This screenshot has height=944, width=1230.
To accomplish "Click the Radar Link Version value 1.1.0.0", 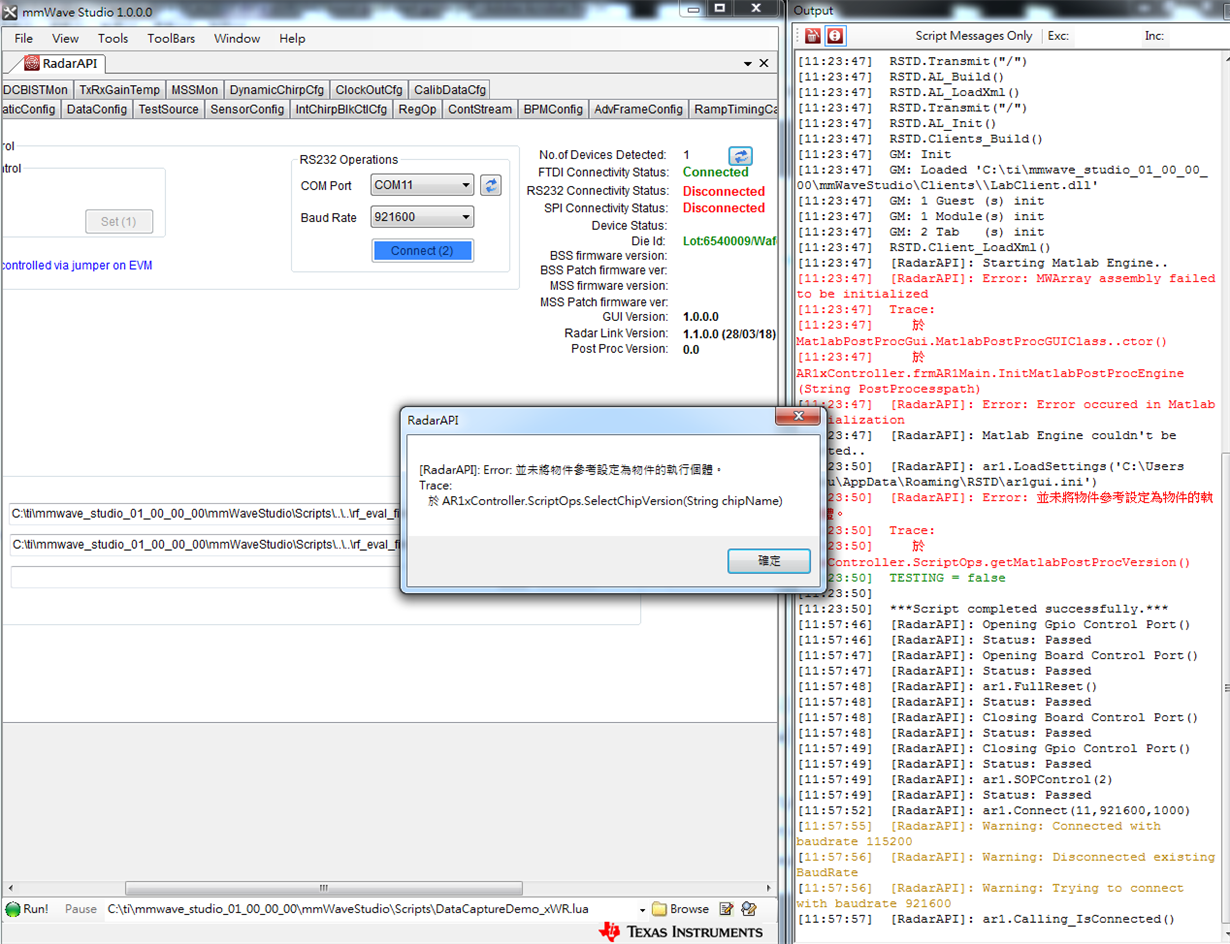I will [x=730, y=333].
